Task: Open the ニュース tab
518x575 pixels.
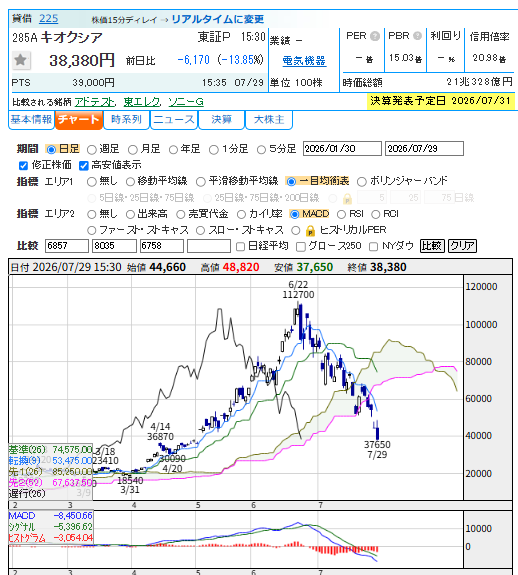Action: coord(174,120)
